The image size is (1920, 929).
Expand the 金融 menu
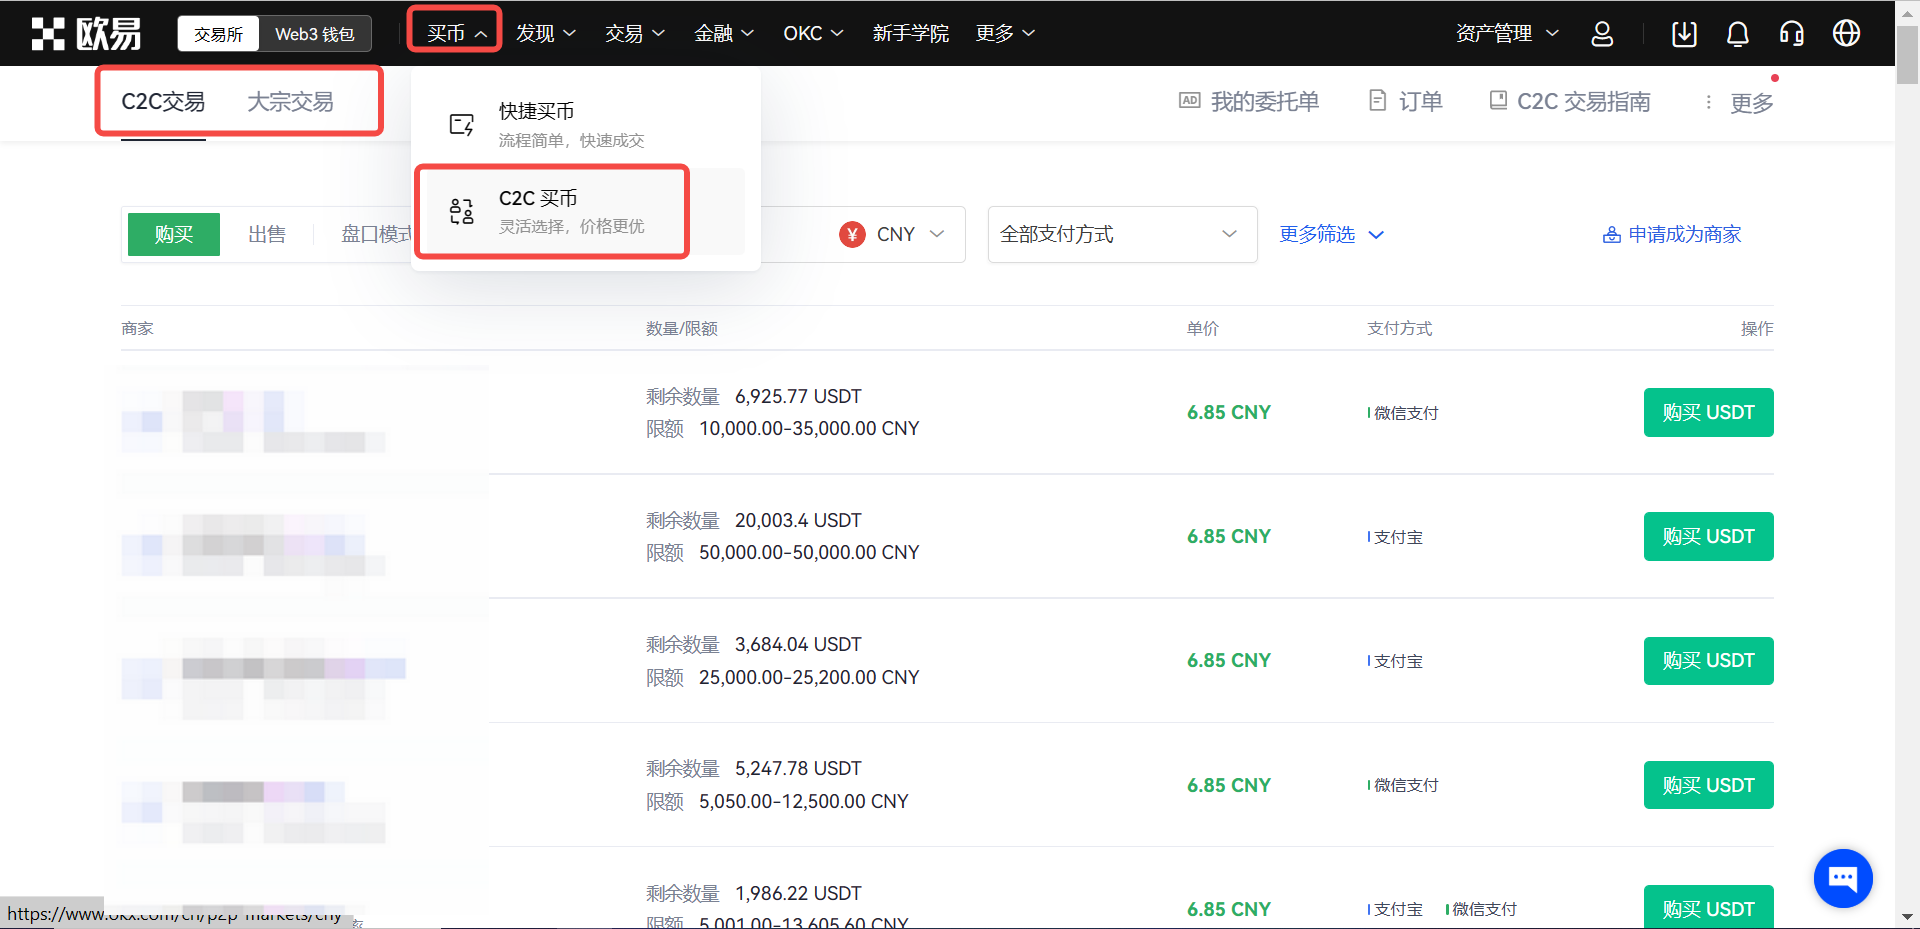tap(724, 34)
